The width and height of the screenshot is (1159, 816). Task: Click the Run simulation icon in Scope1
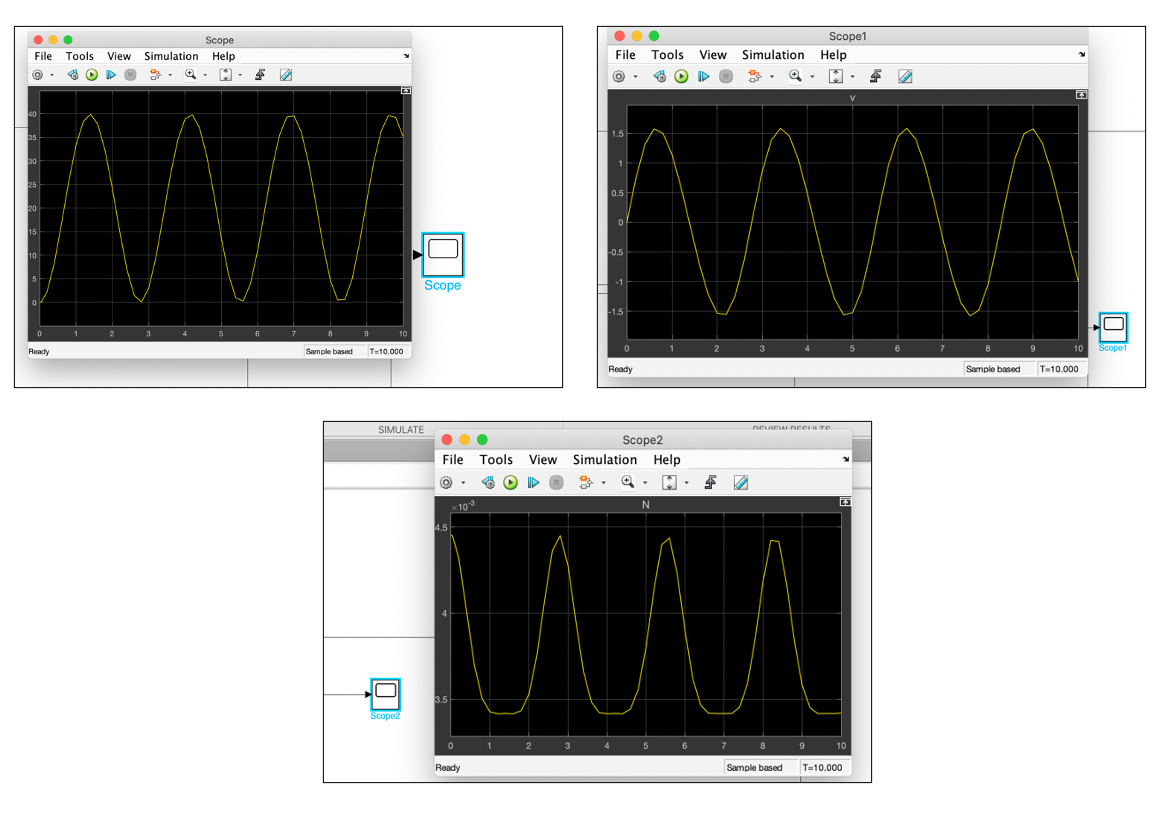tap(681, 76)
